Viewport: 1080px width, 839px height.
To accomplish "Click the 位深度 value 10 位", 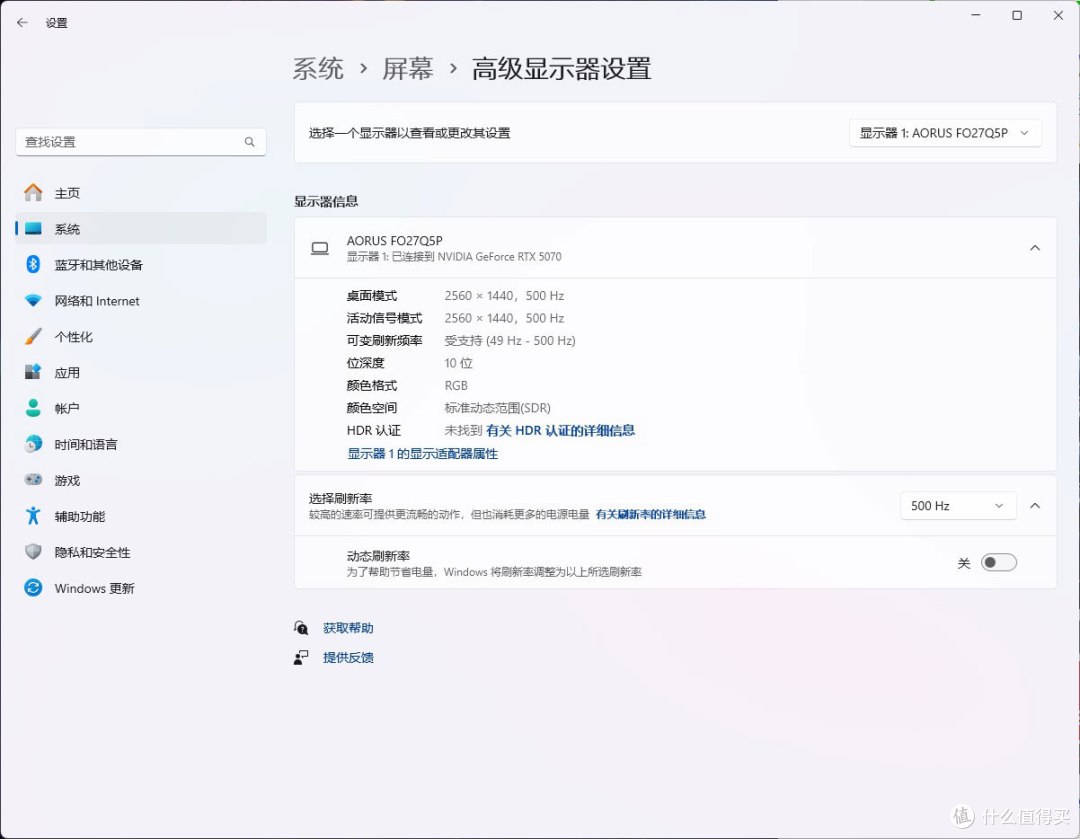I will [459, 363].
